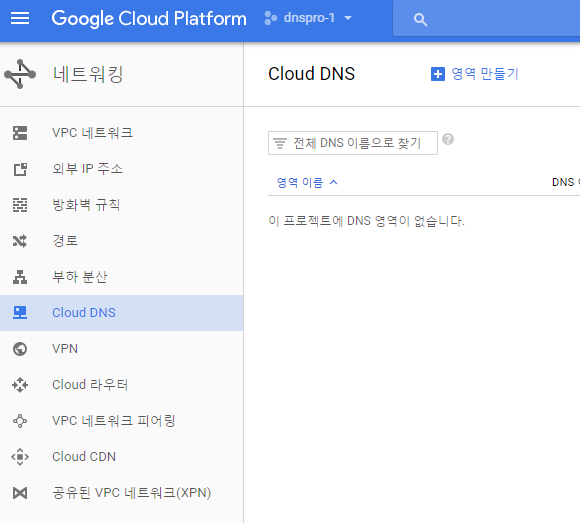Open Cloud 라우터 in sidebar

pyautogui.click(x=121, y=385)
